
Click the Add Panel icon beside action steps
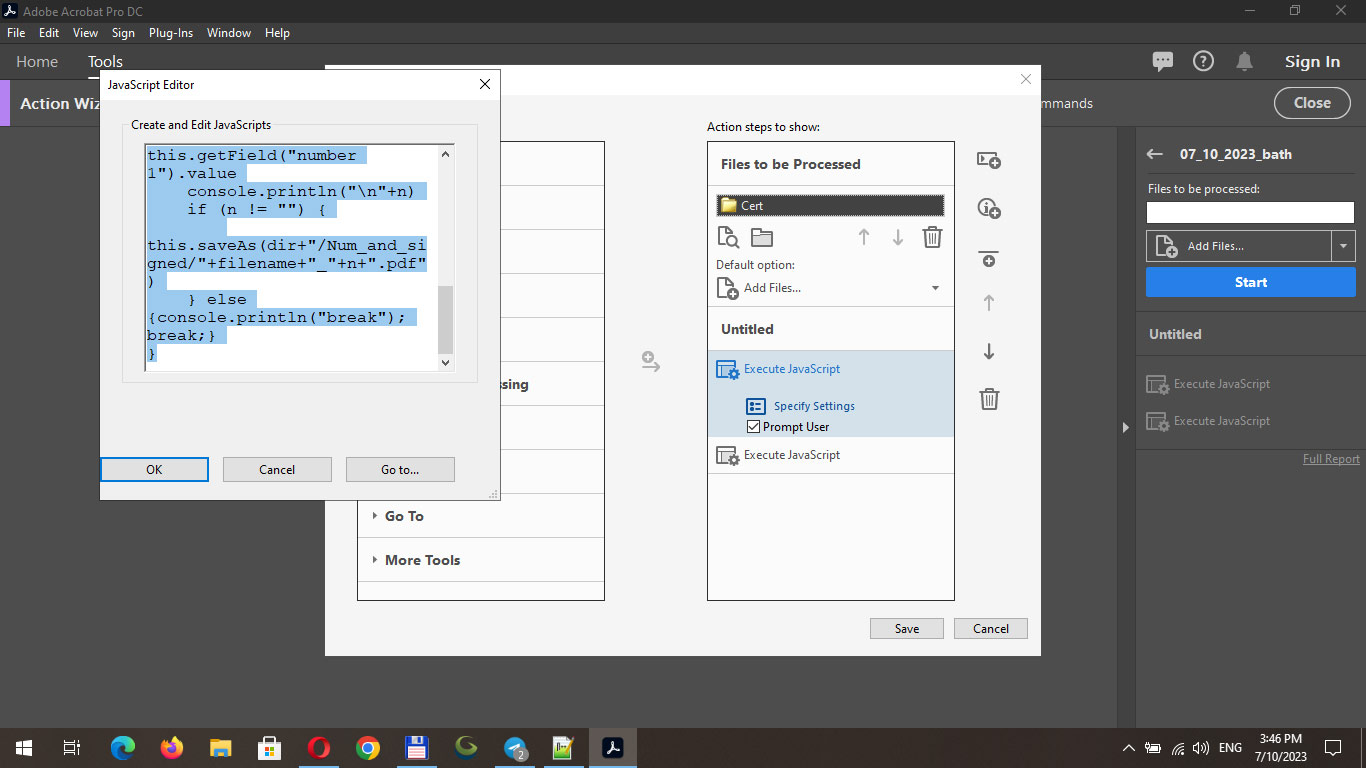point(989,160)
